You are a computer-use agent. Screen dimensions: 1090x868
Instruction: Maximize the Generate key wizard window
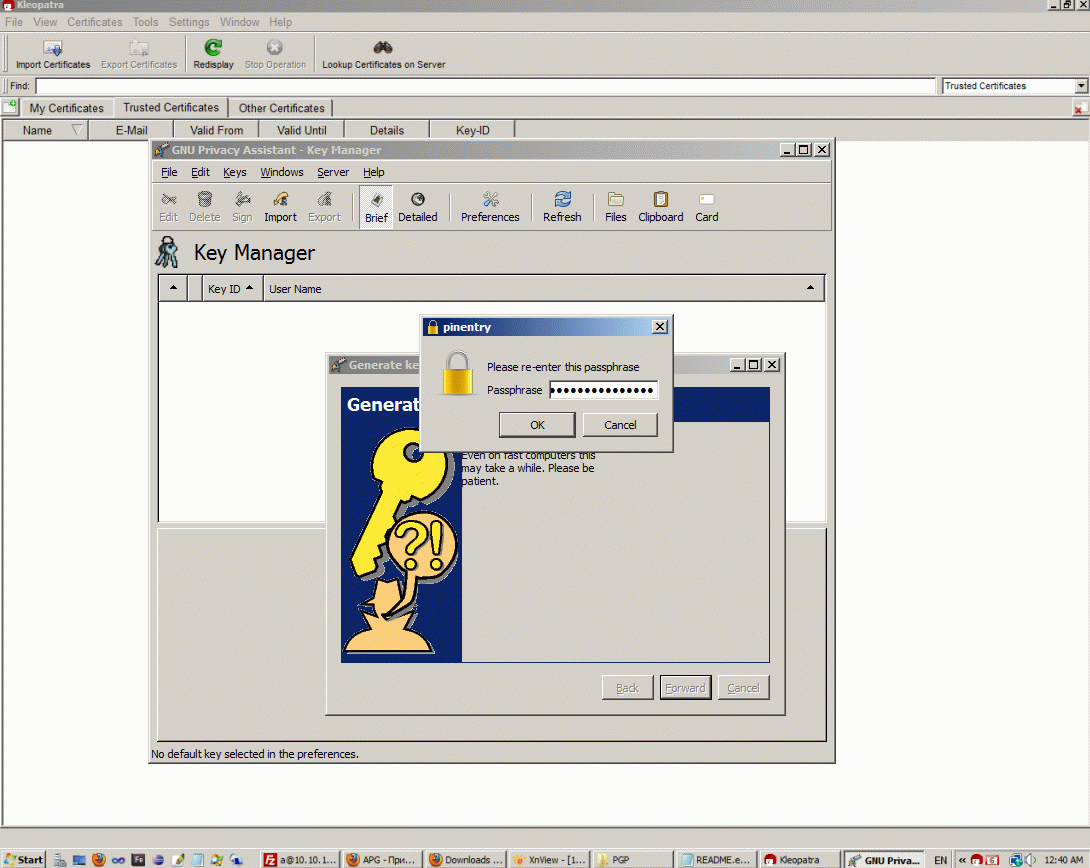(x=754, y=364)
